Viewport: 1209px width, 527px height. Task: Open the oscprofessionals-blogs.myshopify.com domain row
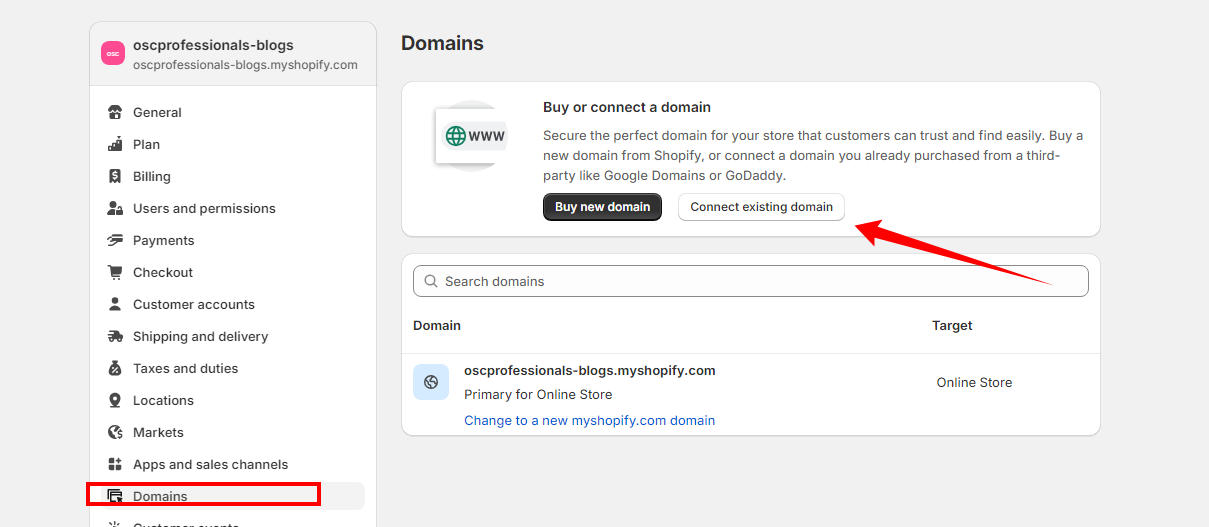[x=589, y=370]
